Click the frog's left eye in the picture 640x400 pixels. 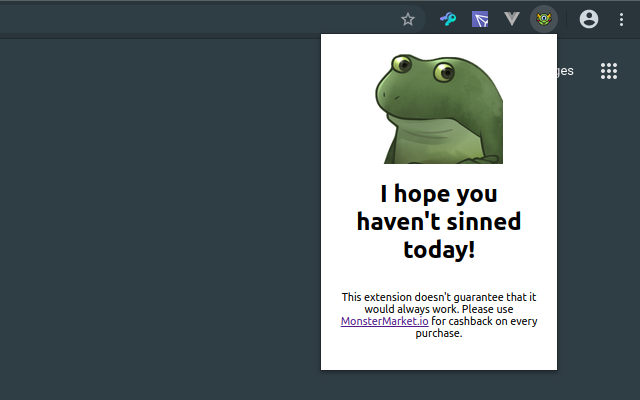402,66
